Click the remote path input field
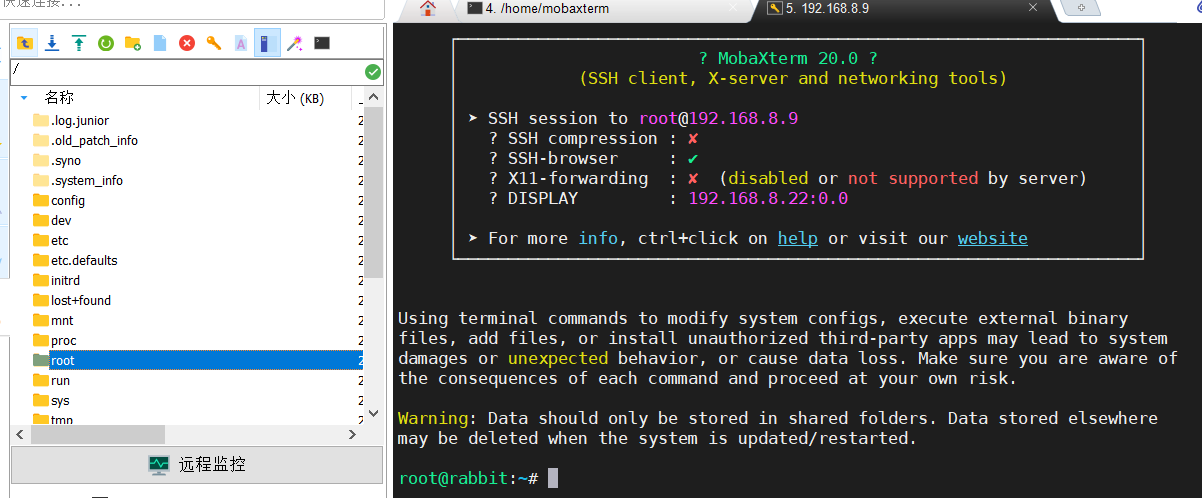 coord(185,72)
